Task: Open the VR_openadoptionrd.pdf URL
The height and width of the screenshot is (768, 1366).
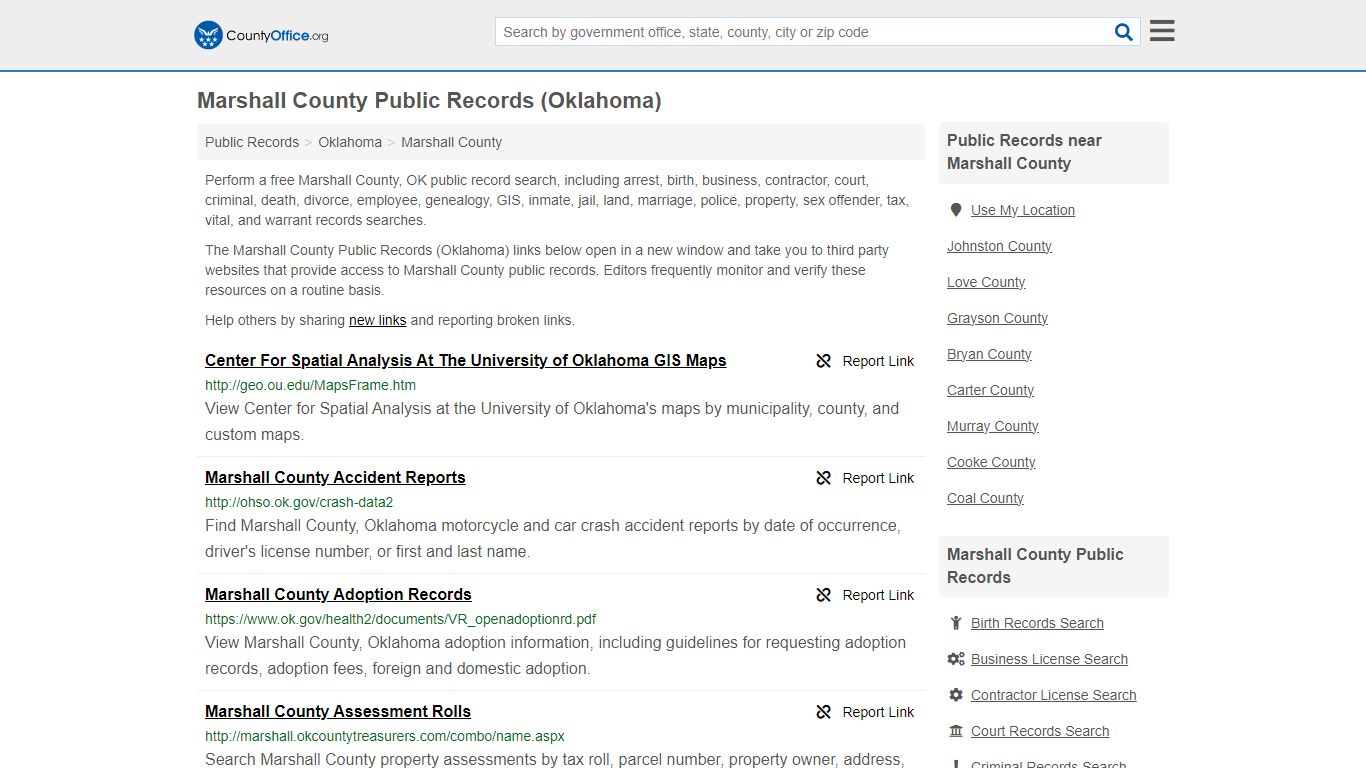Action: (x=400, y=619)
